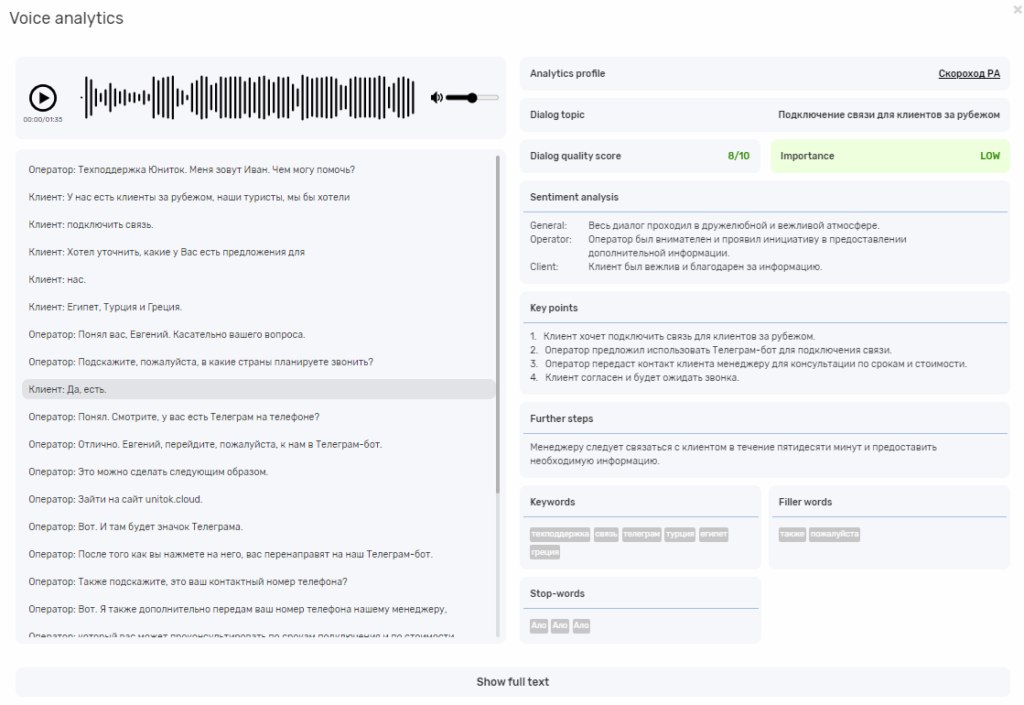Close the Voice analytics window
The height and width of the screenshot is (705, 1024).
[1017, 9]
